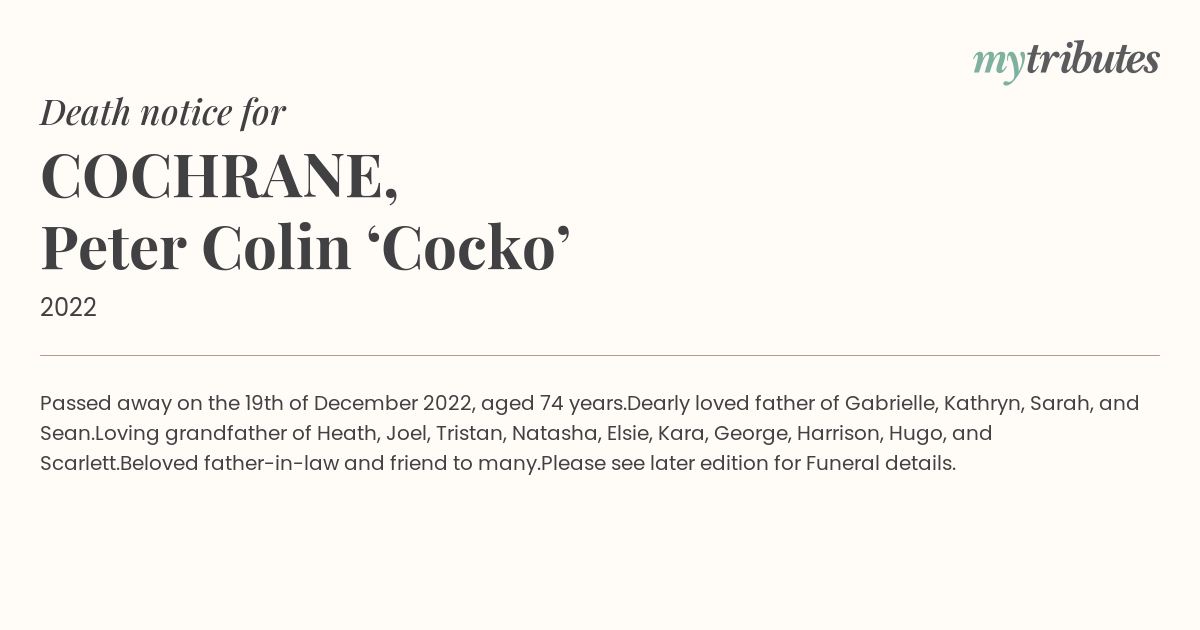Select the words 'December 2022' in the notice
Viewport: 1200px width, 630px height.
[x=392, y=404]
